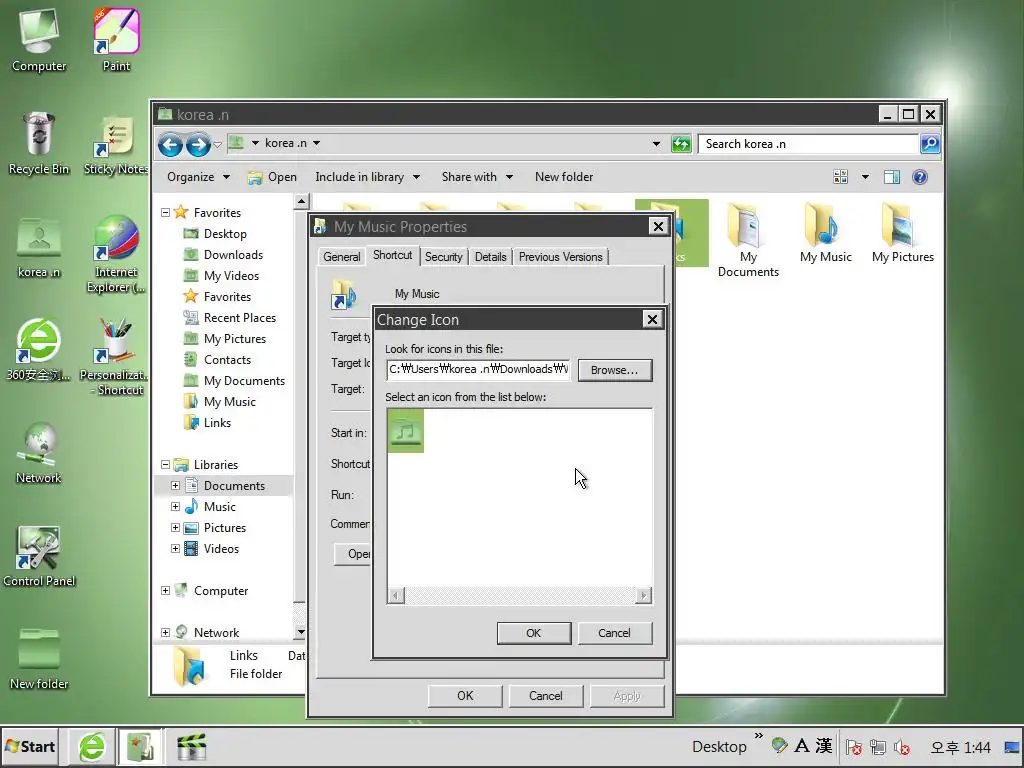Open the Control Panel desktop icon

coord(39,555)
